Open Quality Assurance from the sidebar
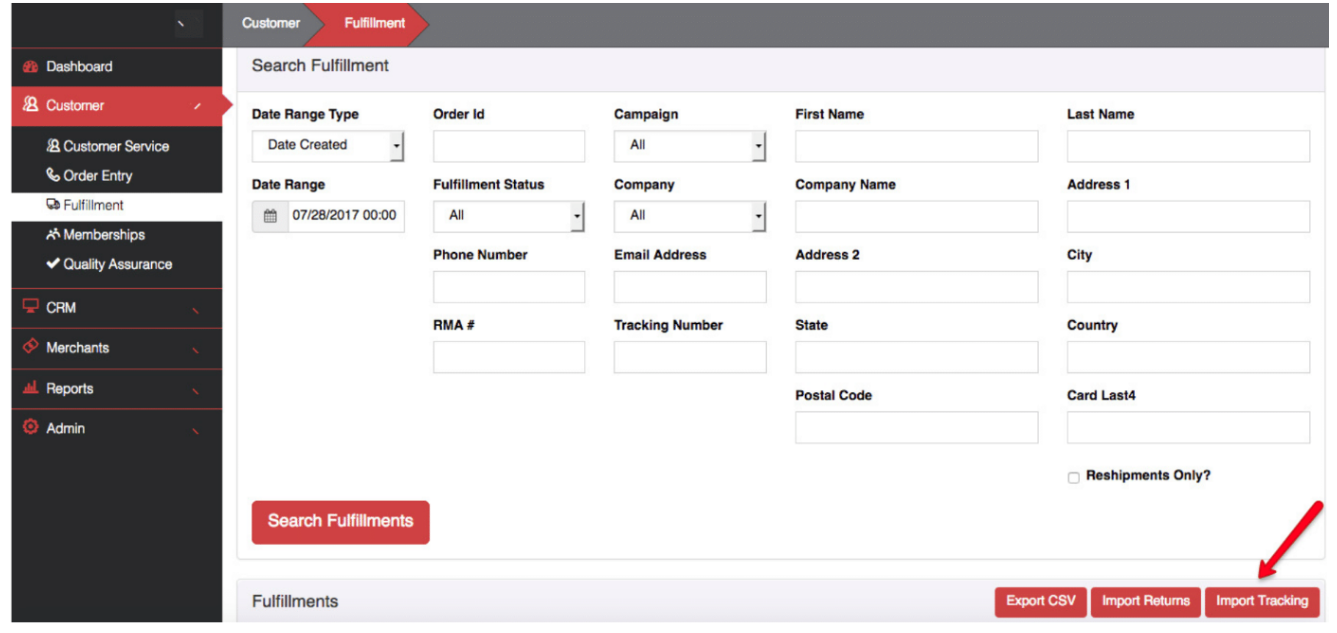1337x633 pixels. (117, 265)
